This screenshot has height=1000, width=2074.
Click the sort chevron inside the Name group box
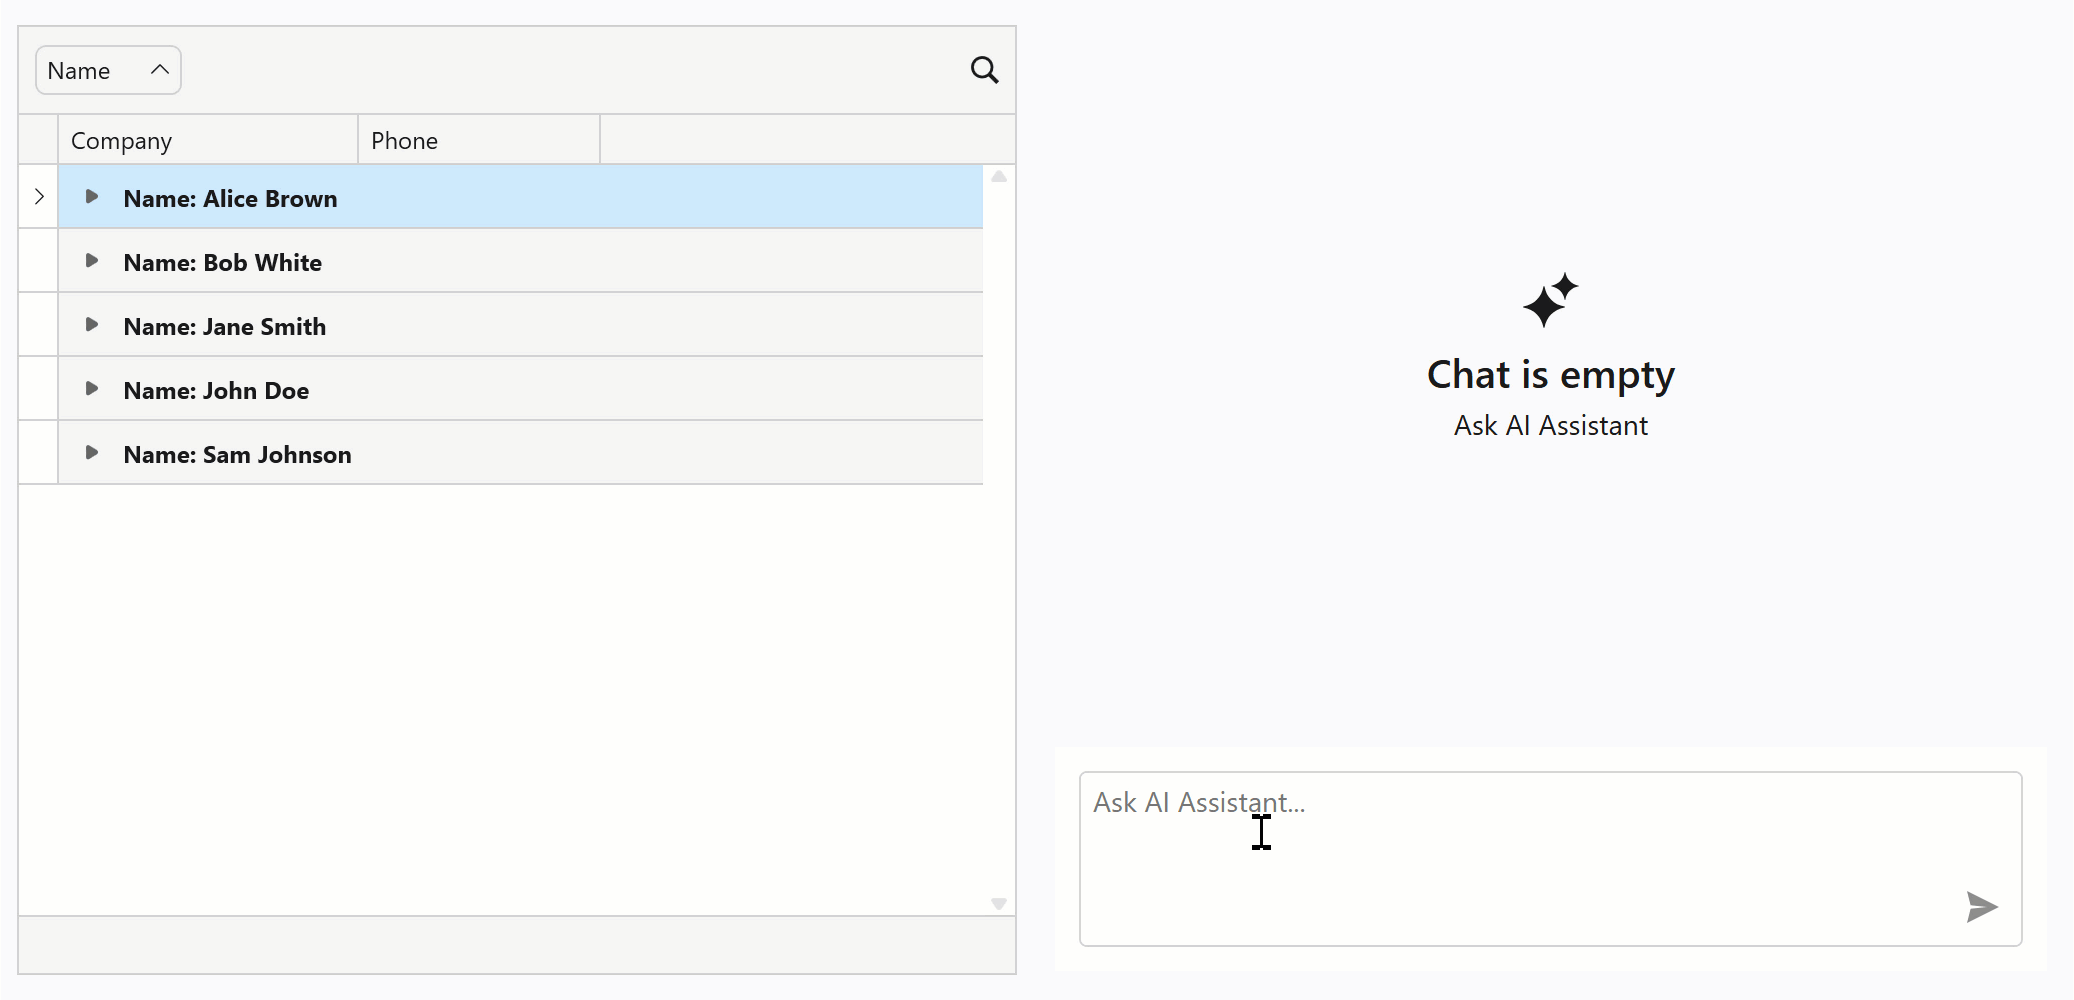(158, 70)
